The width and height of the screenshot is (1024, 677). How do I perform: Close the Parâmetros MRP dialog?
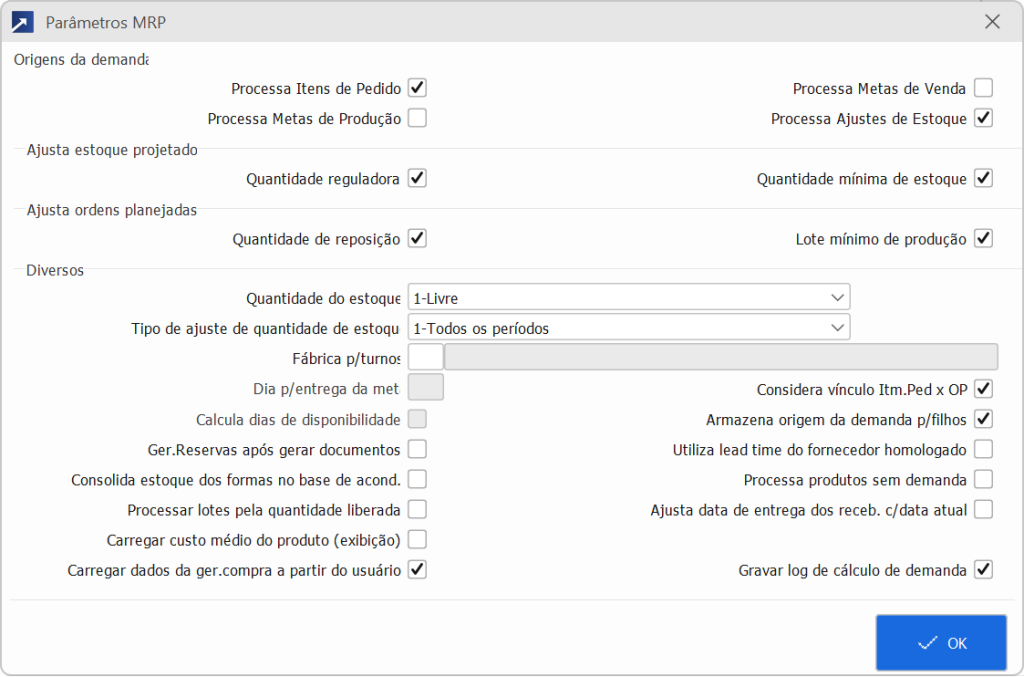pyautogui.click(x=992, y=22)
